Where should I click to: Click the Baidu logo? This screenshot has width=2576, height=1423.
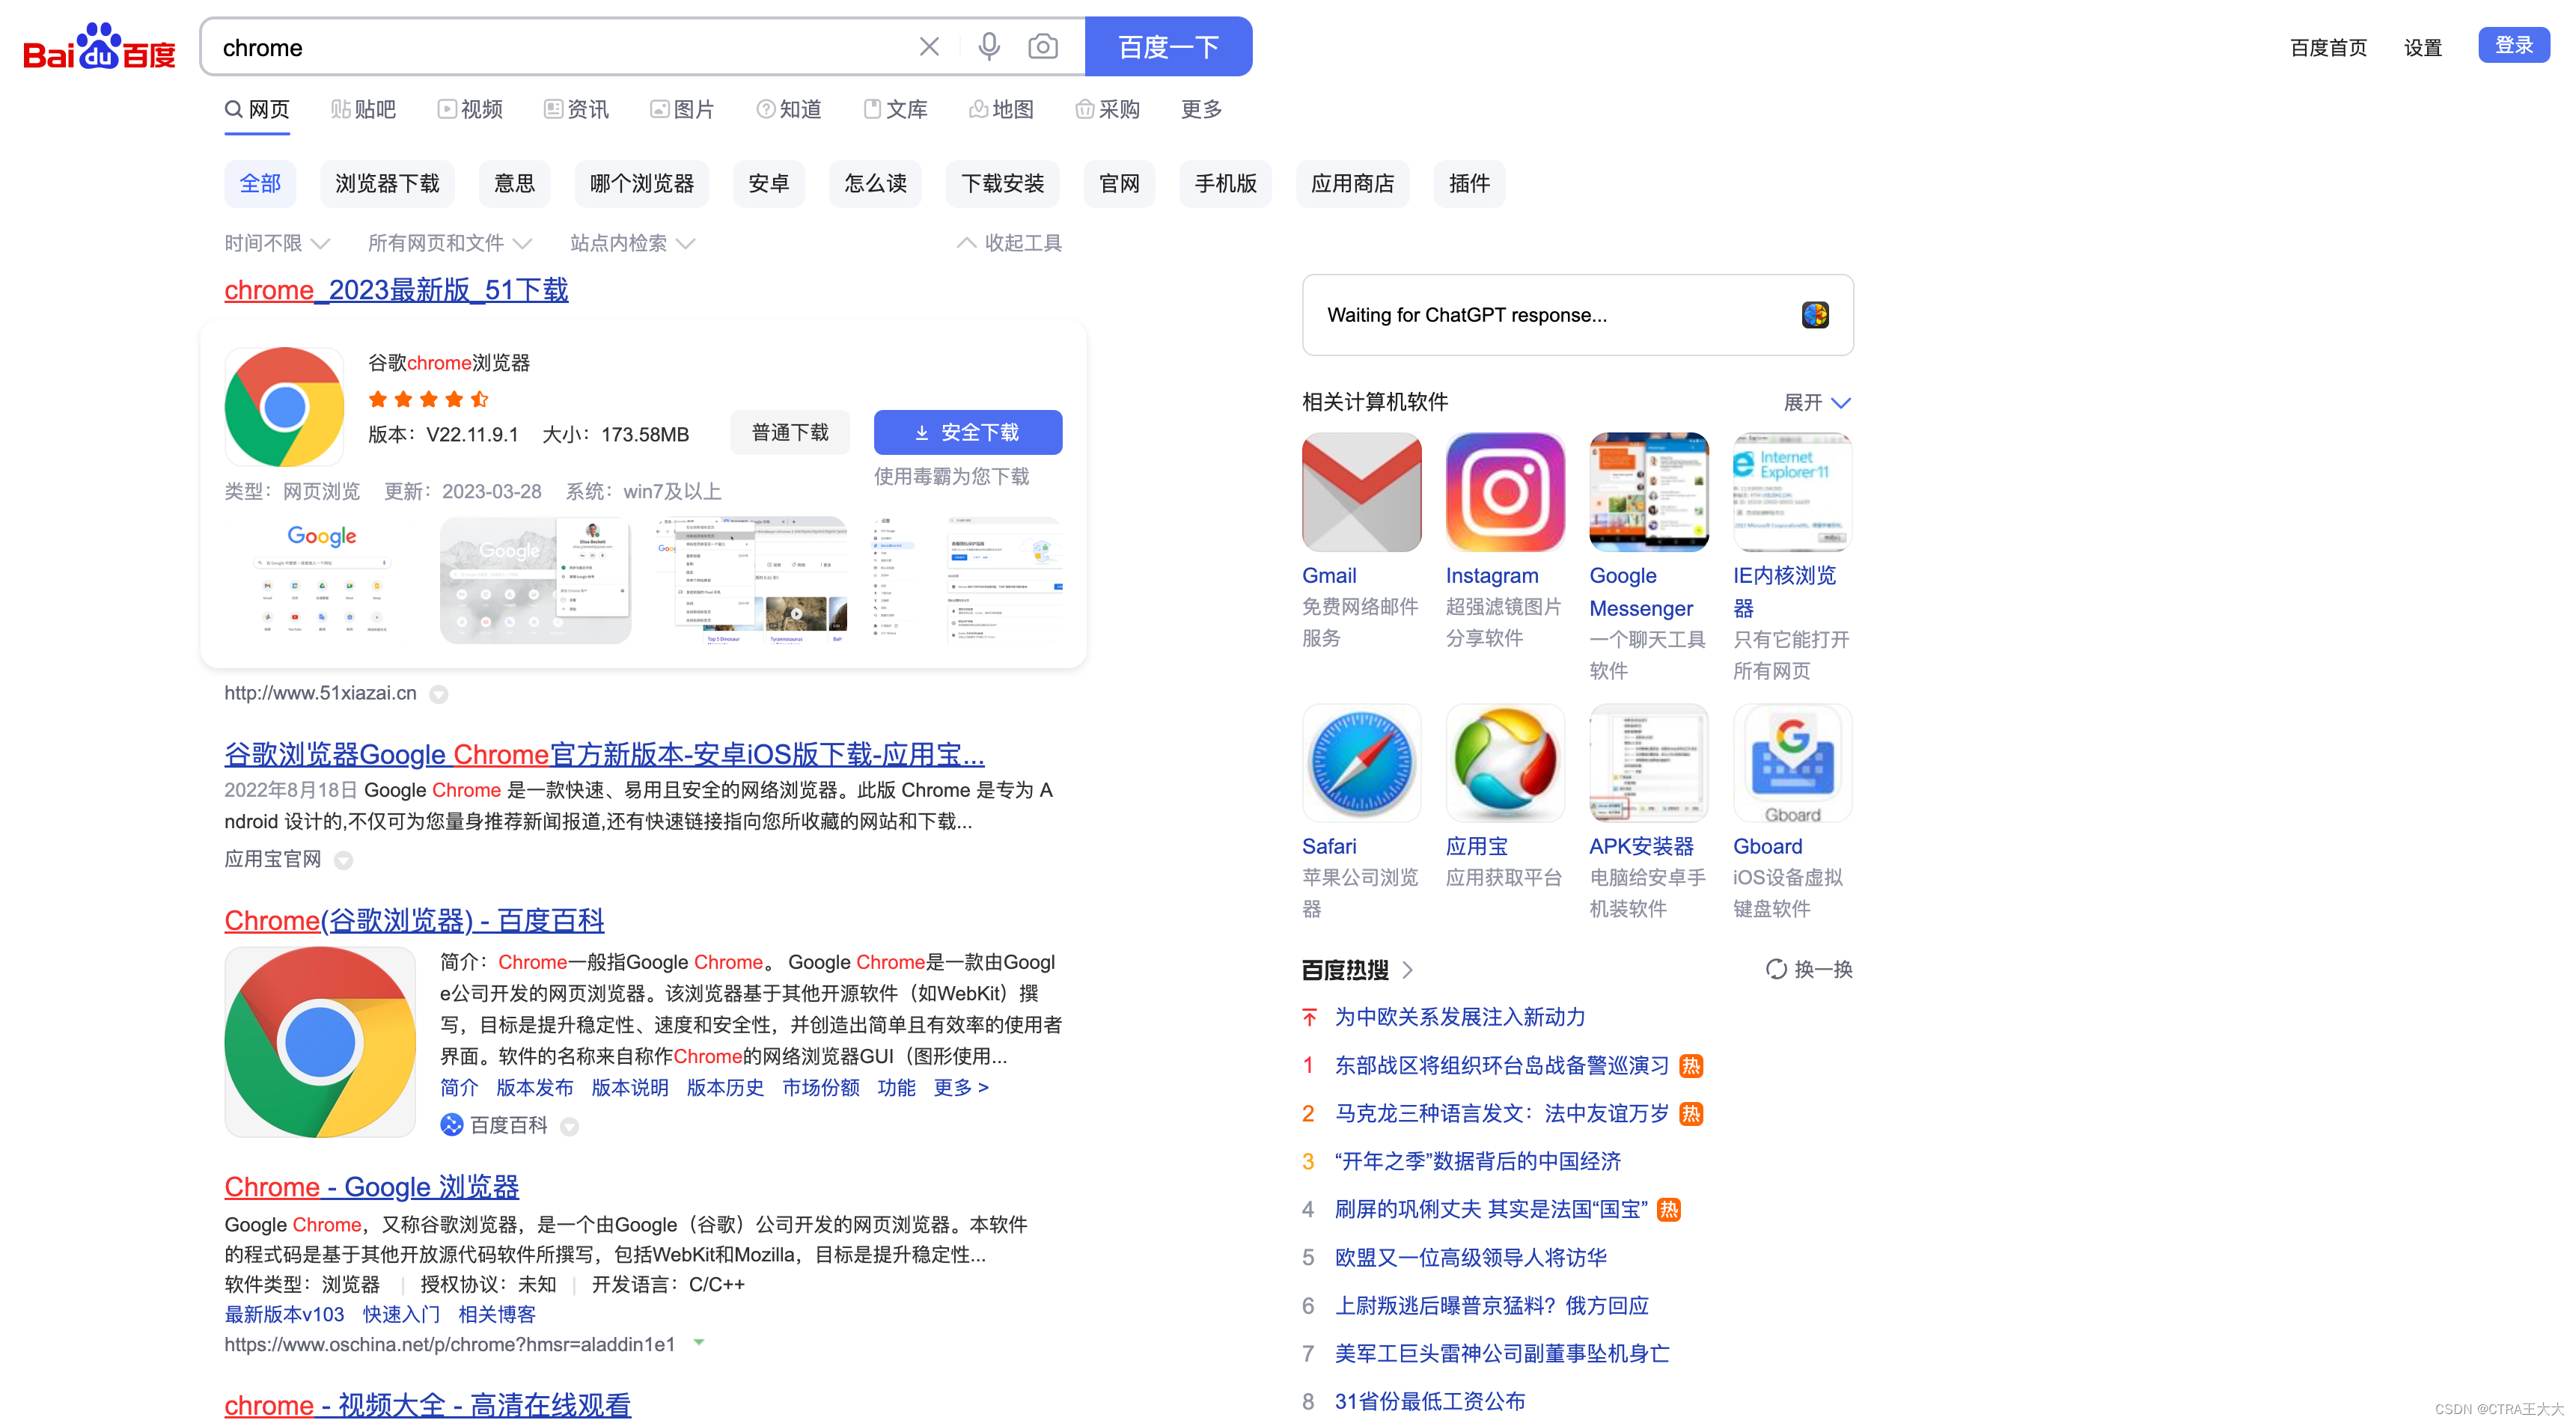point(99,47)
